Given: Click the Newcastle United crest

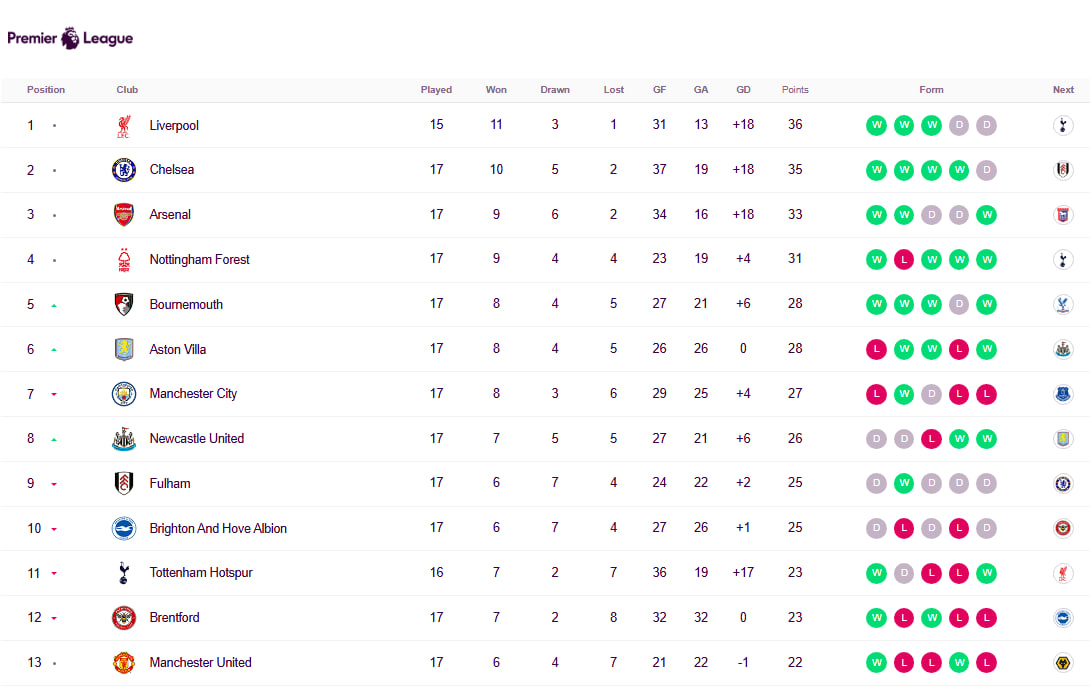Looking at the screenshot, I should pyautogui.click(x=124, y=439).
